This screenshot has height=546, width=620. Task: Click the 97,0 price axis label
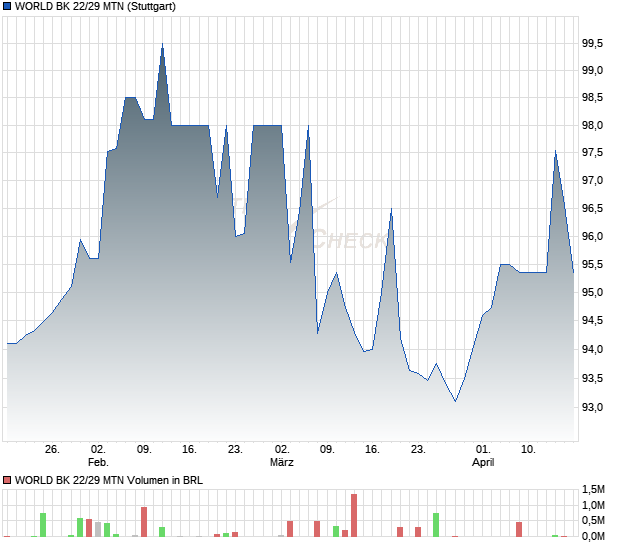tap(592, 180)
